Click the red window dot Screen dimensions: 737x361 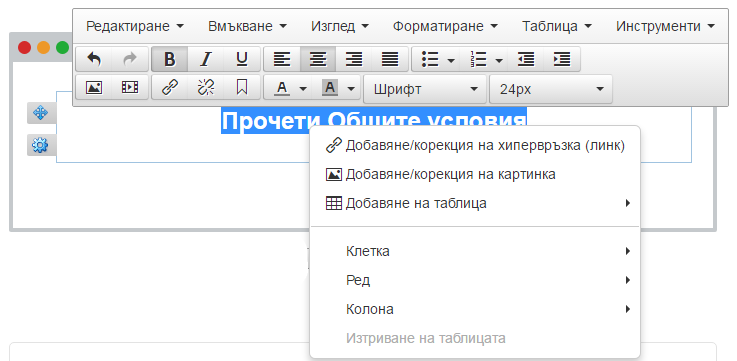click(24, 47)
